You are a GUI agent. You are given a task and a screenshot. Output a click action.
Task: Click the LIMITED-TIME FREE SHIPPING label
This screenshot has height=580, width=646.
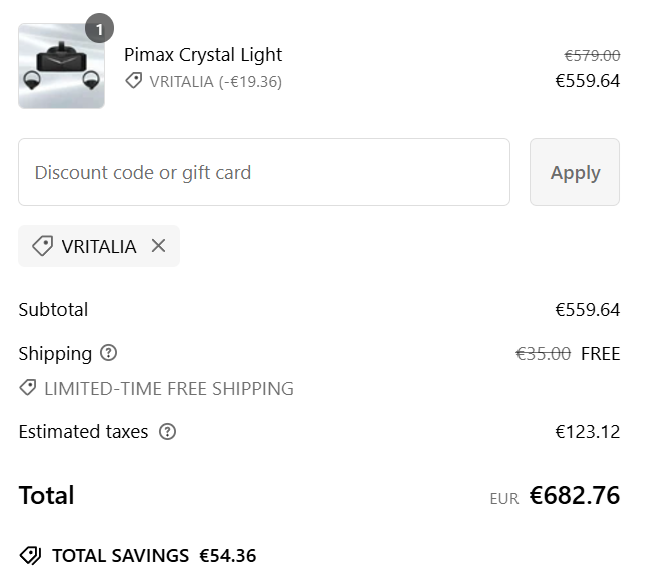point(169,389)
